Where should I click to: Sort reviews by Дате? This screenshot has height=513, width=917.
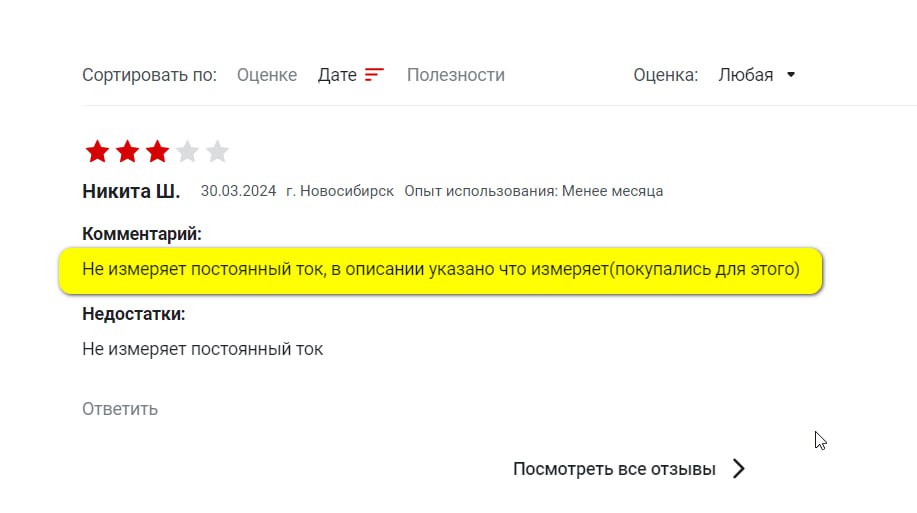[337, 75]
